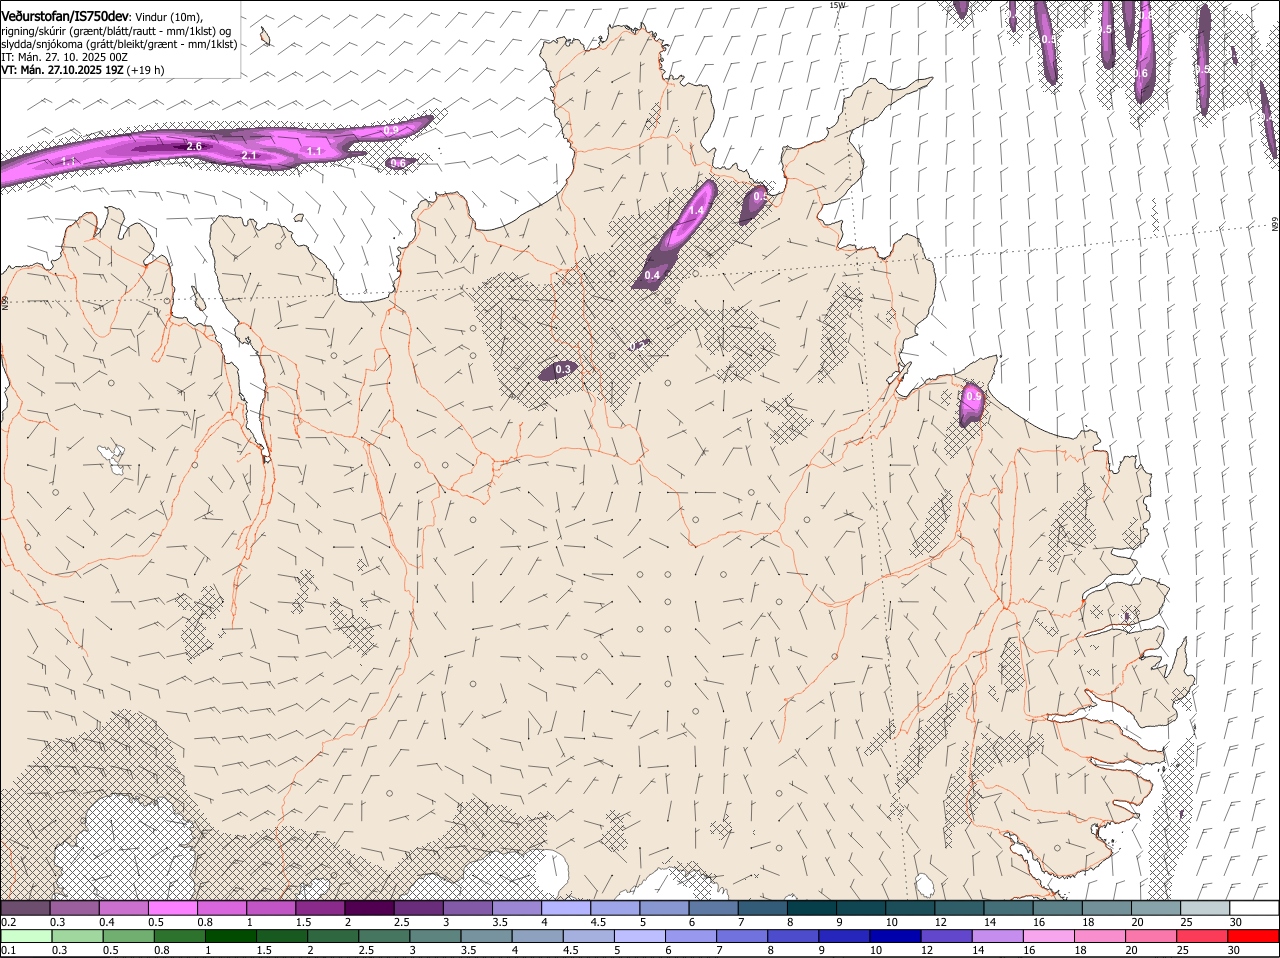Click the 12 label on the snow legend
Viewport: 1280px width, 958px height.
(940, 922)
